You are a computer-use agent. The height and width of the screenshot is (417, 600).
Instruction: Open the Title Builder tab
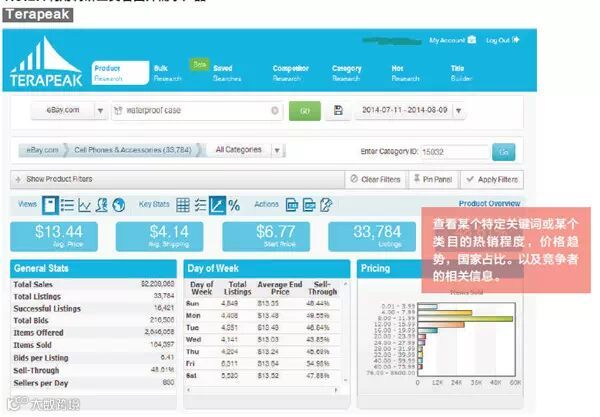click(461, 73)
